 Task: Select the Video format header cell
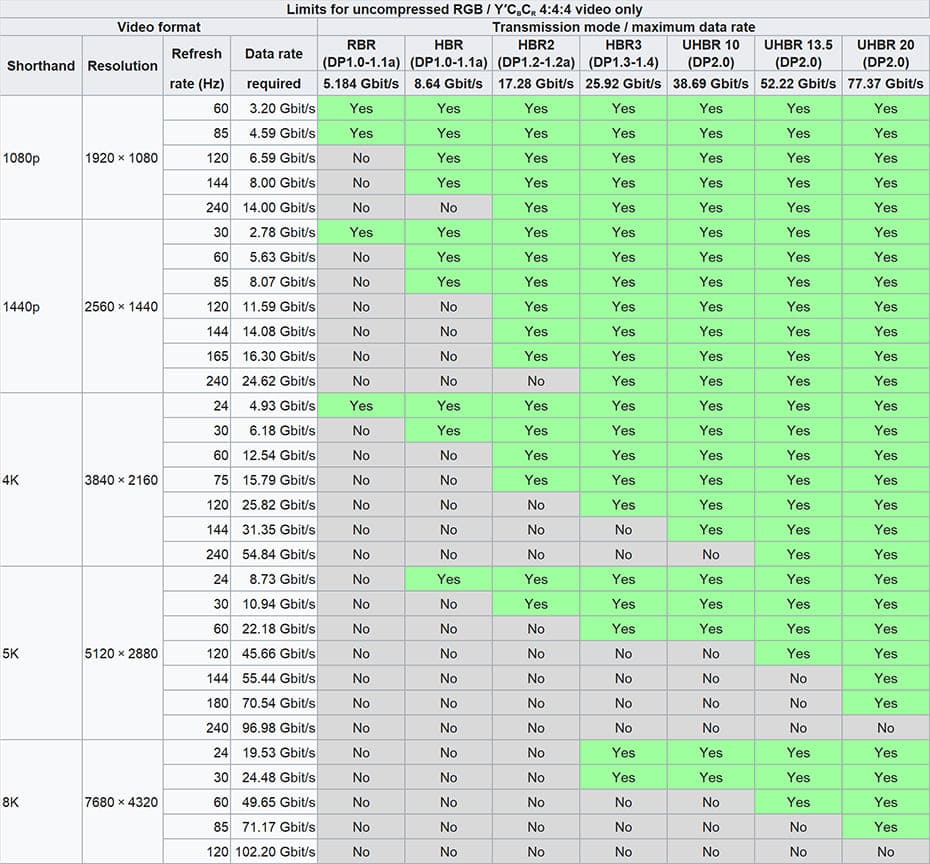[x=157, y=27]
